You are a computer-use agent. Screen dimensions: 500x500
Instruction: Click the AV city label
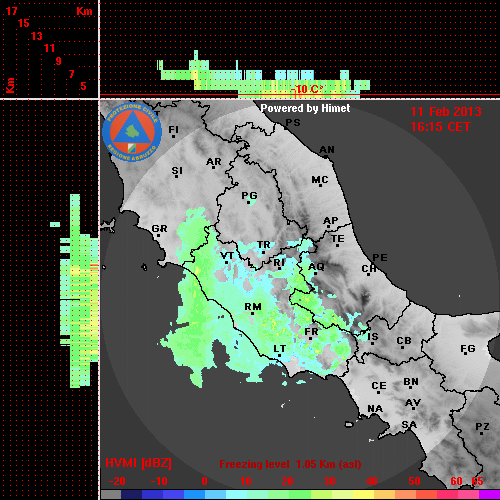point(413,403)
